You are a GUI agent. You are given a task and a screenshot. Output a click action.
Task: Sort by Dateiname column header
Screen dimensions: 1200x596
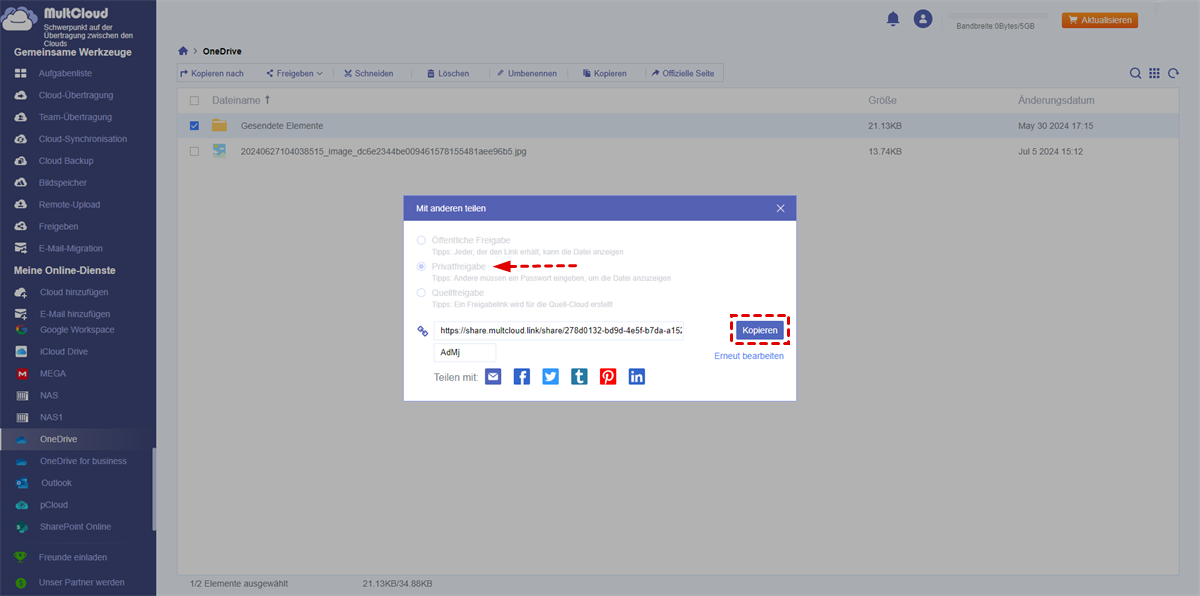pos(241,101)
